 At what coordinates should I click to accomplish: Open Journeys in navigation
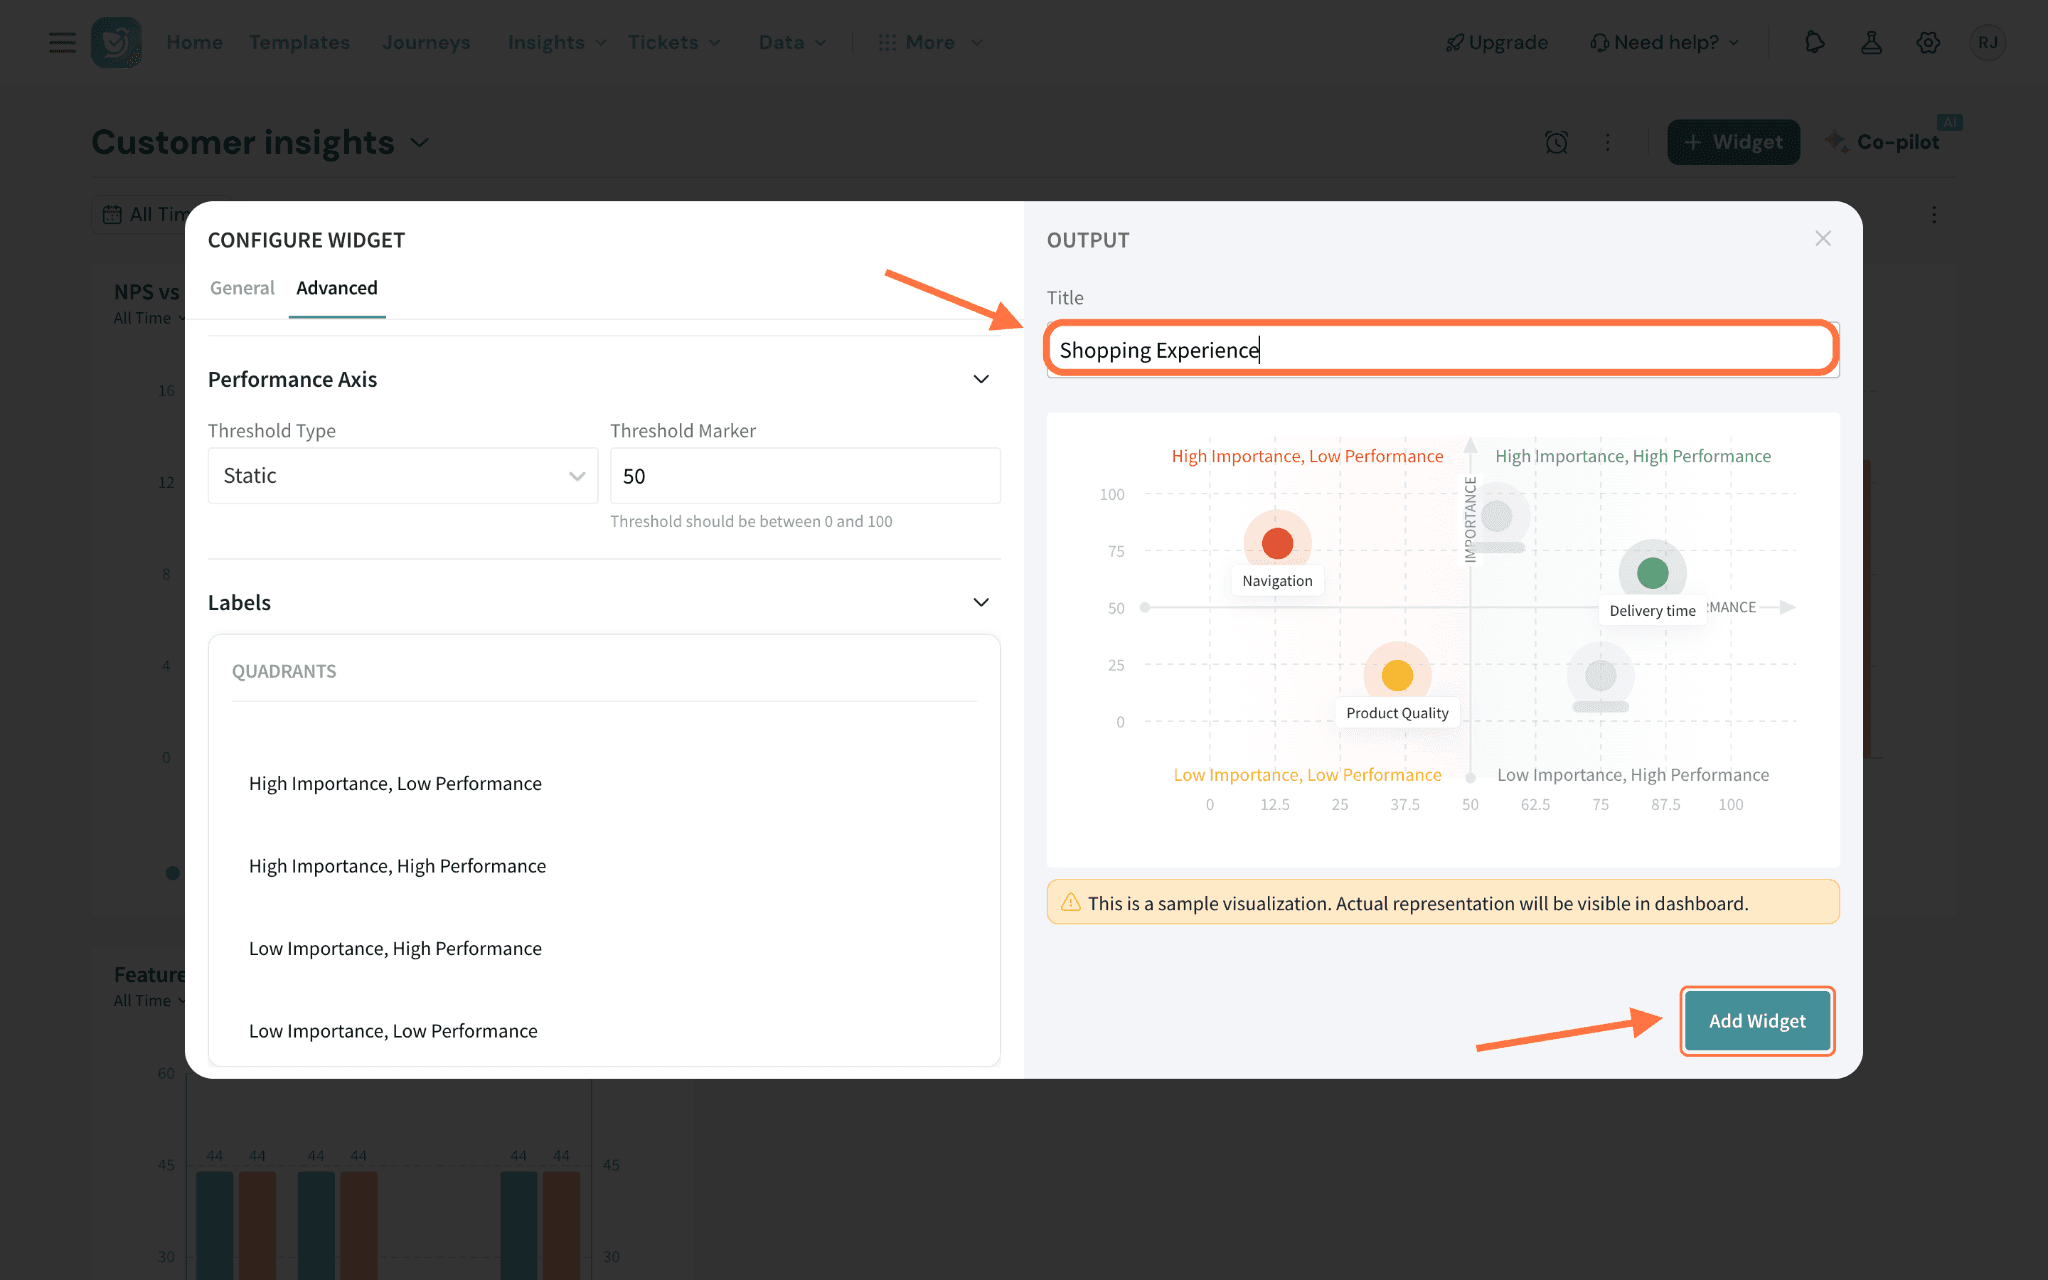tap(426, 42)
